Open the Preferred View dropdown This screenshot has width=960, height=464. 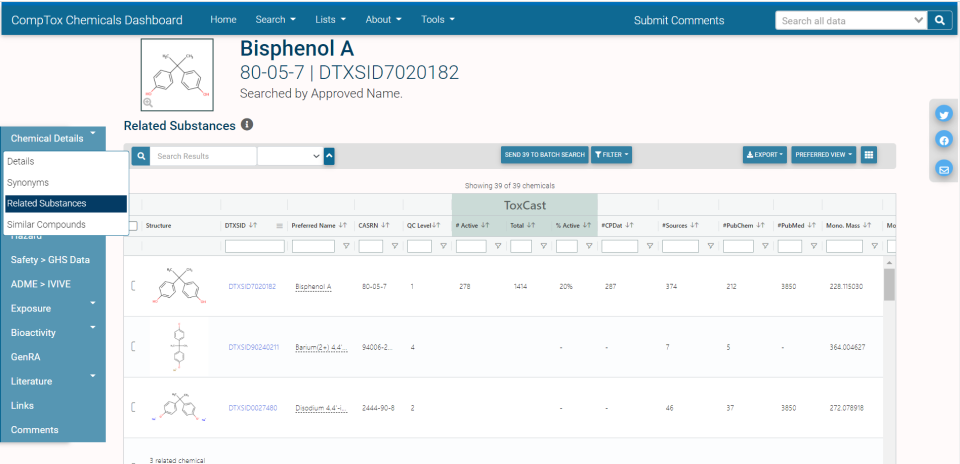click(823, 155)
